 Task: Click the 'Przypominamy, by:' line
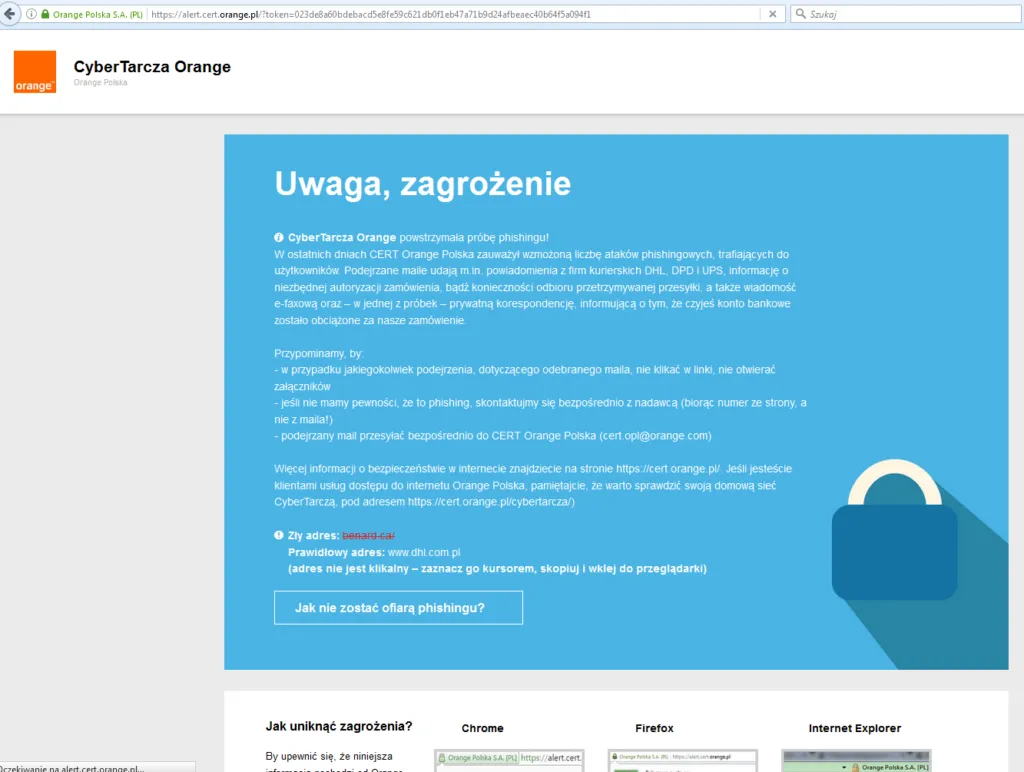pyautogui.click(x=319, y=353)
